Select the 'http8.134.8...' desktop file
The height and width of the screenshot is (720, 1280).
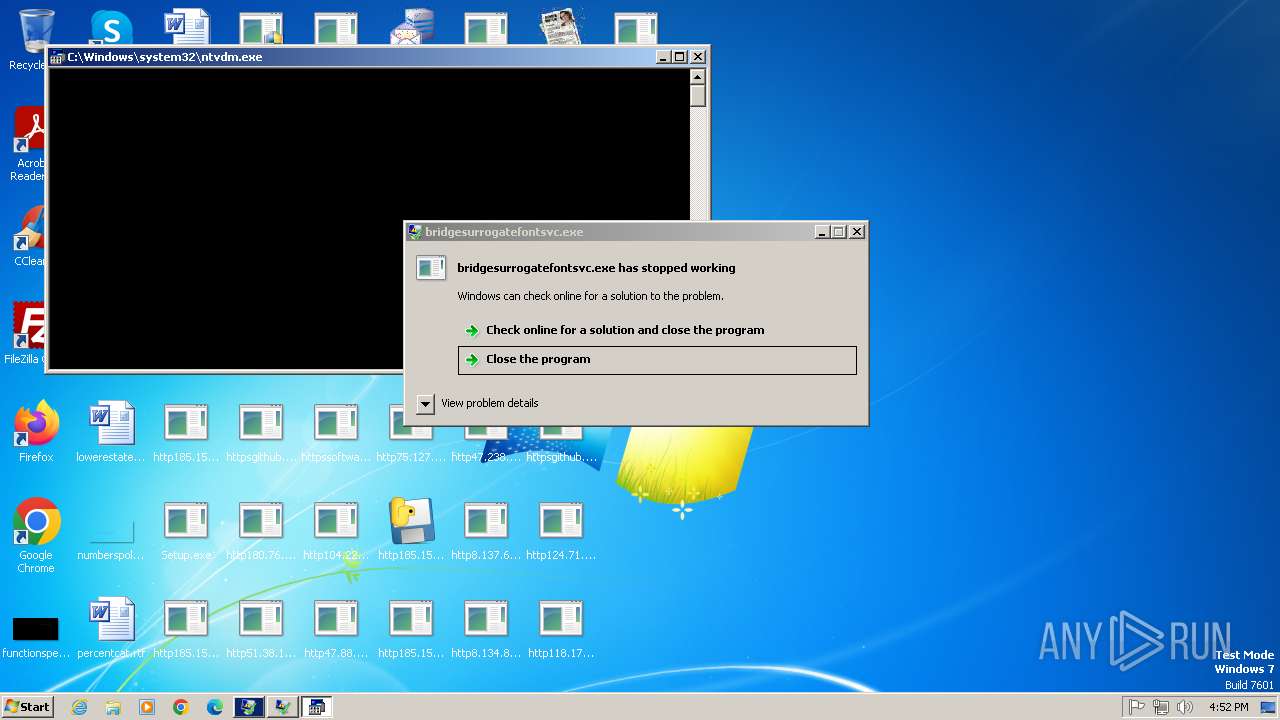click(486, 629)
